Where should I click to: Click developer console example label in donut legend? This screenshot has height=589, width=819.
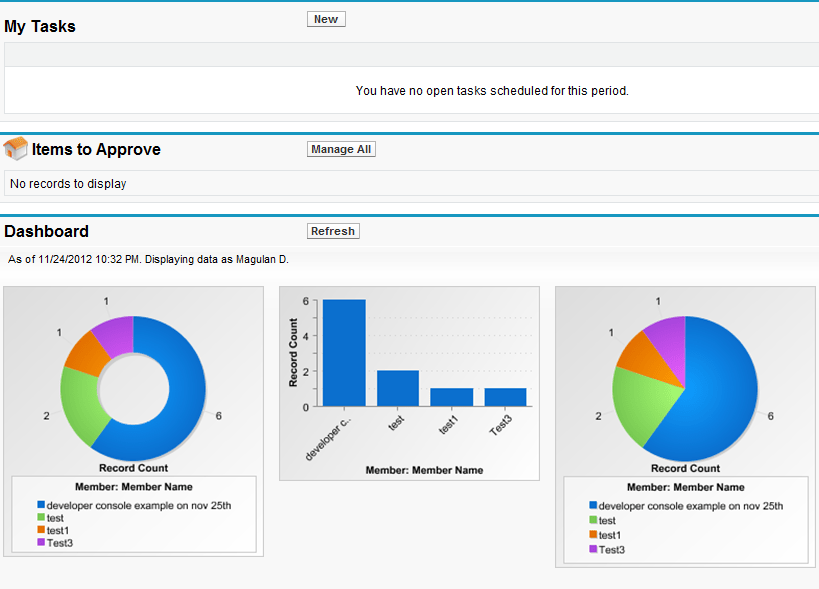point(139,506)
